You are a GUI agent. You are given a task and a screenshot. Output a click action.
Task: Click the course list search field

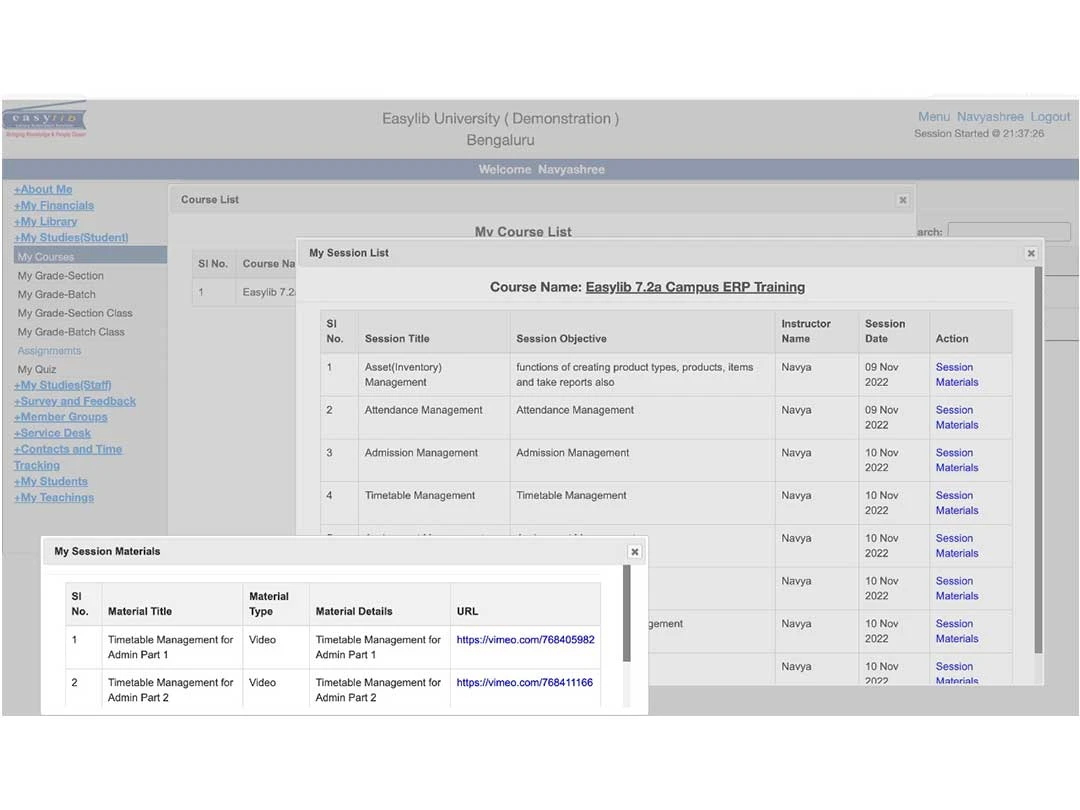(1008, 232)
